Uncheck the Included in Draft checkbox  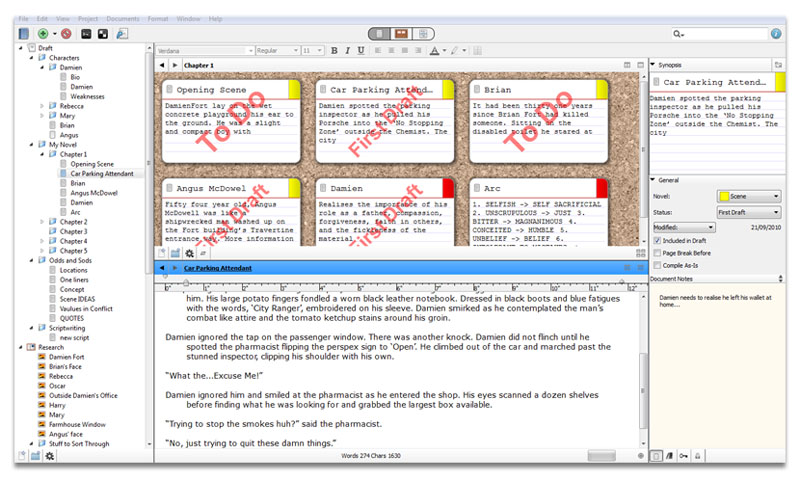pos(656,241)
